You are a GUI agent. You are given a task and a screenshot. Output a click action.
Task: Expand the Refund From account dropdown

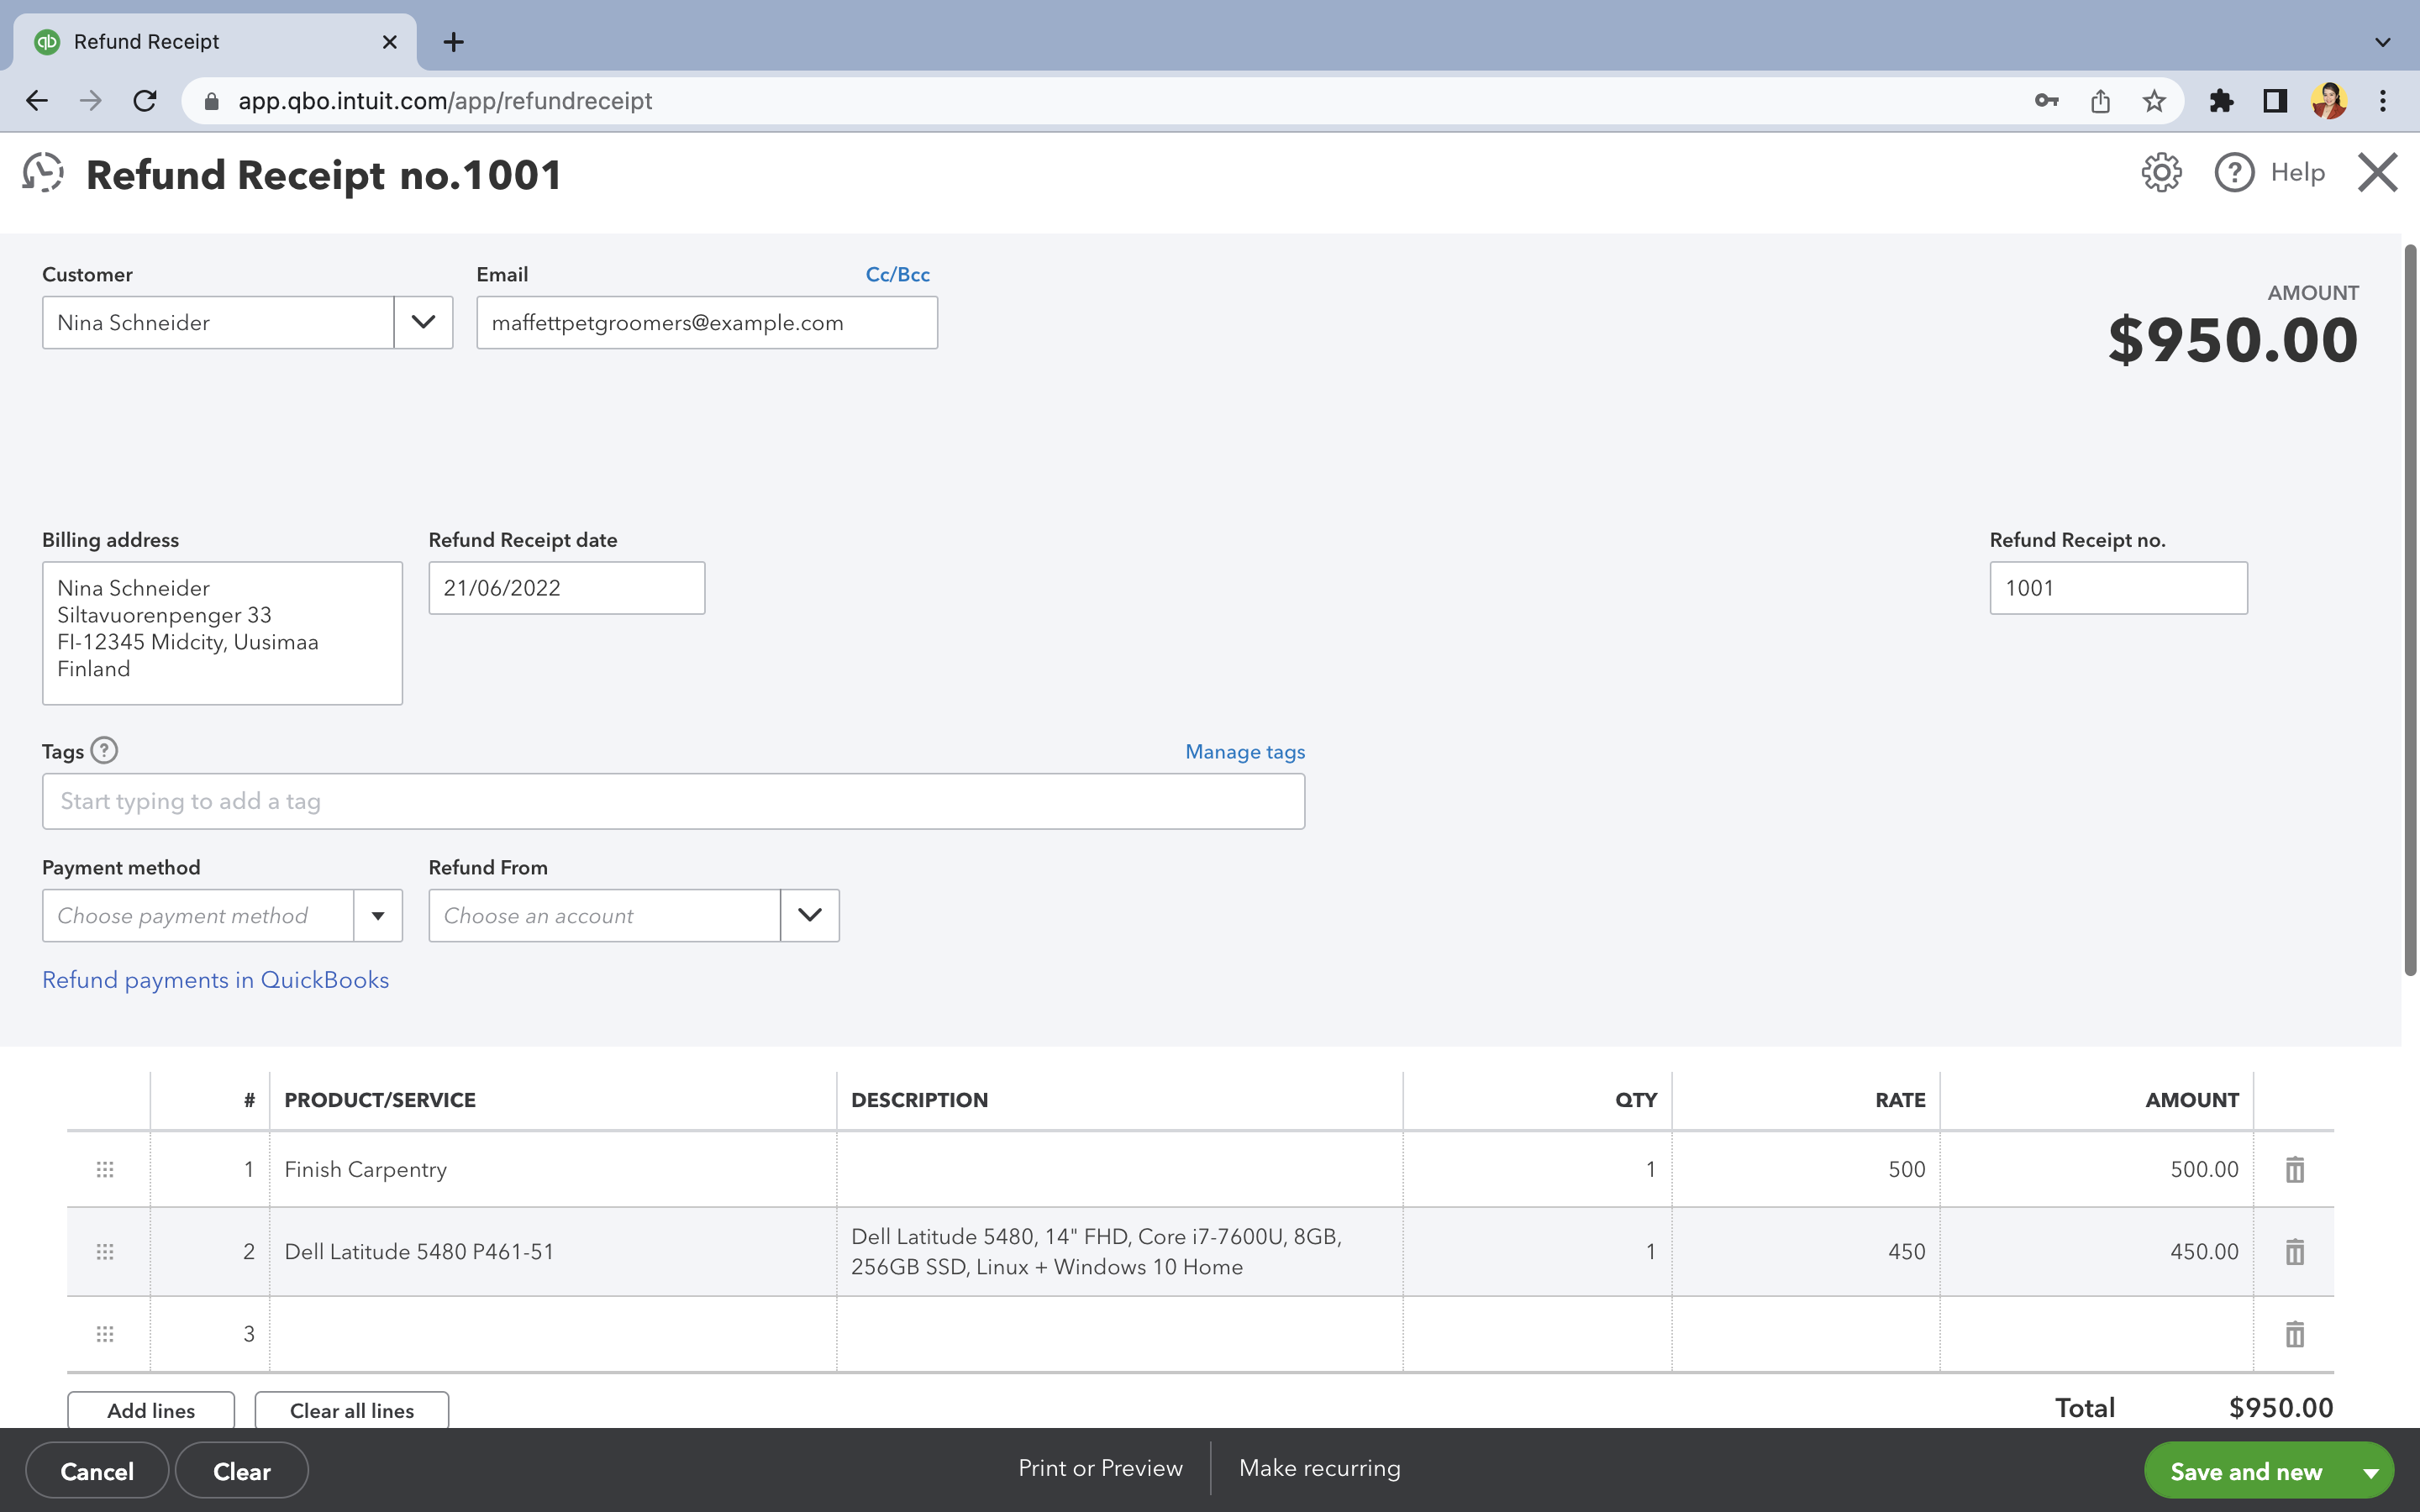pyautogui.click(x=809, y=916)
